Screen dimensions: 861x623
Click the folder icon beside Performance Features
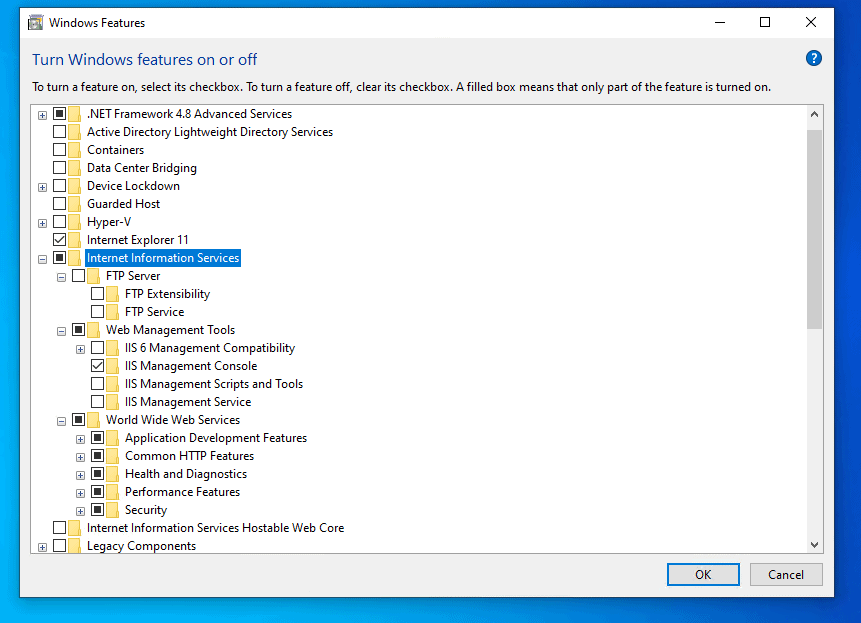click(x=112, y=492)
